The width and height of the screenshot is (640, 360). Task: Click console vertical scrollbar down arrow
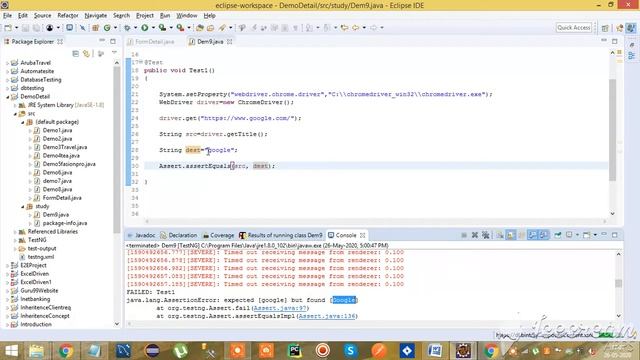click(x=618, y=316)
